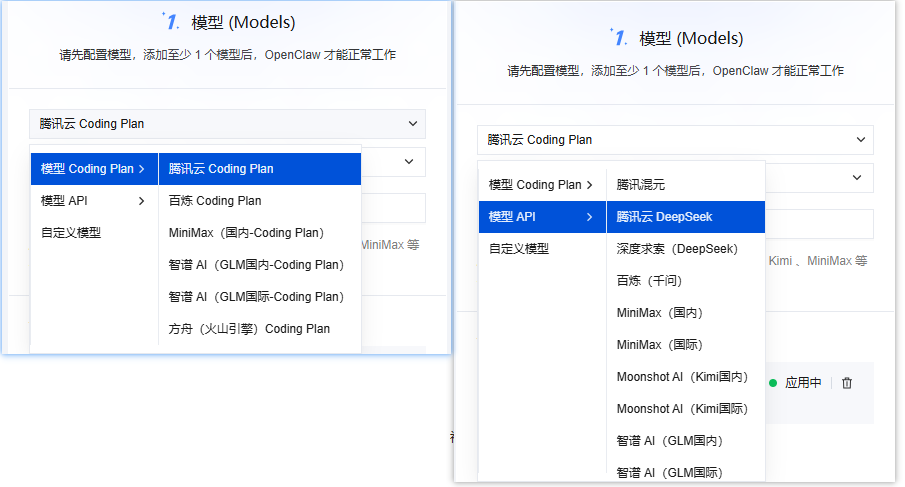Click the 应用中 status label
Viewport: 905px width, 487px height.
[803, 383]
